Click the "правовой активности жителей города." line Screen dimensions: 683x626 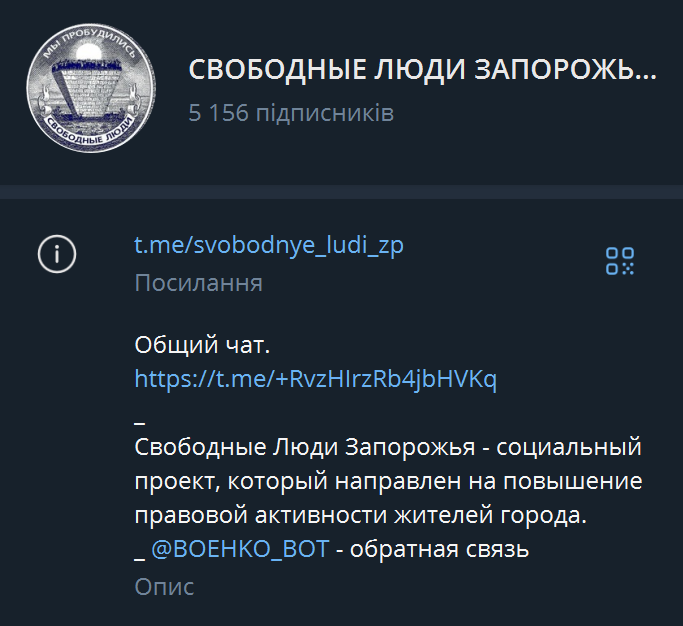[361, 515]
